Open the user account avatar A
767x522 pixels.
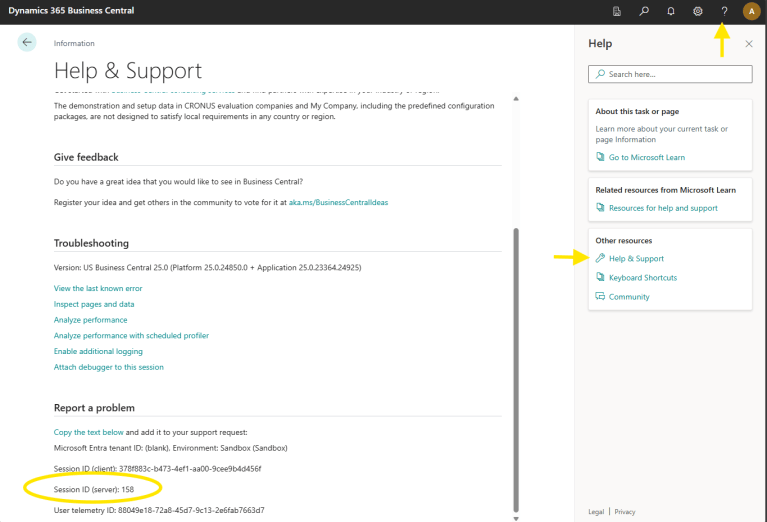751,11
